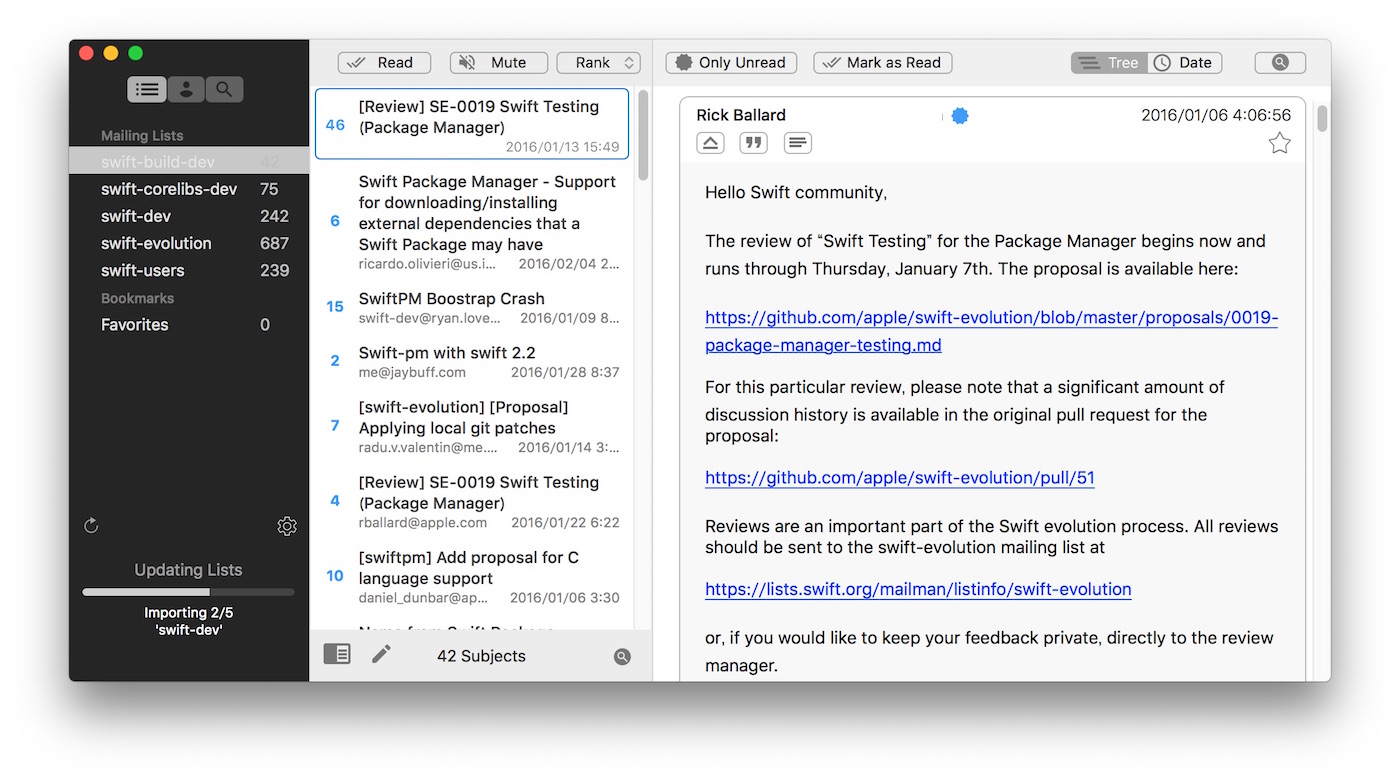Open lists.swift.org mailman listinfo link
Viewport: 1400px width, 780px height.
tap(918, 589)
